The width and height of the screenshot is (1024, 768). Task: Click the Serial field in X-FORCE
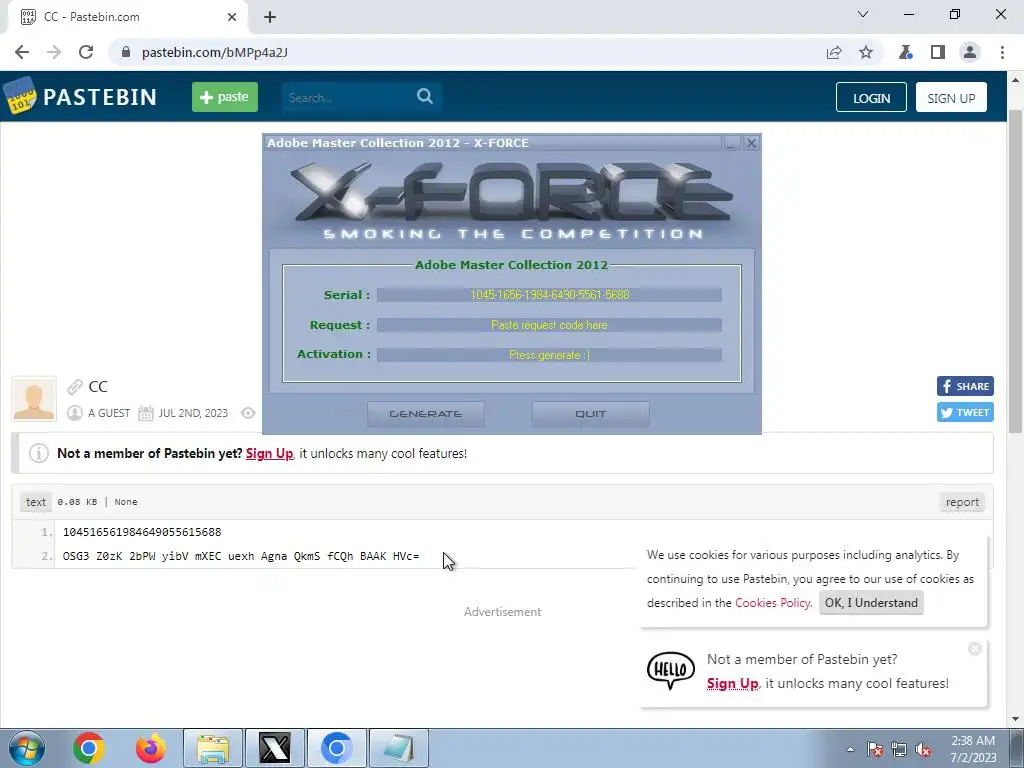(x=549, y=295)
